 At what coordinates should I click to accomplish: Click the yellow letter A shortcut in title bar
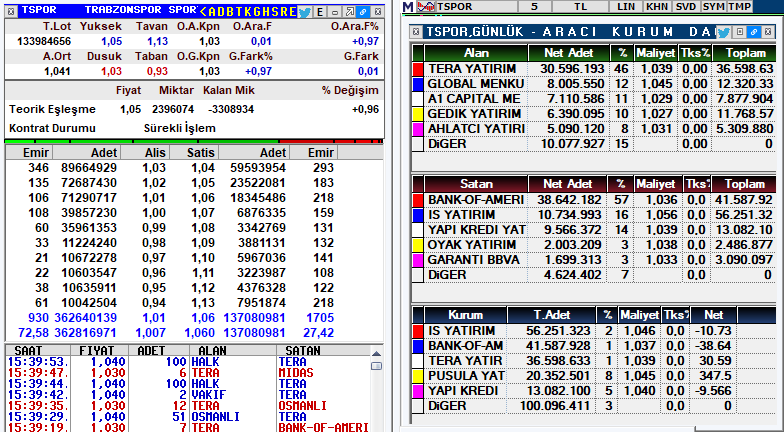click(212, 12)
